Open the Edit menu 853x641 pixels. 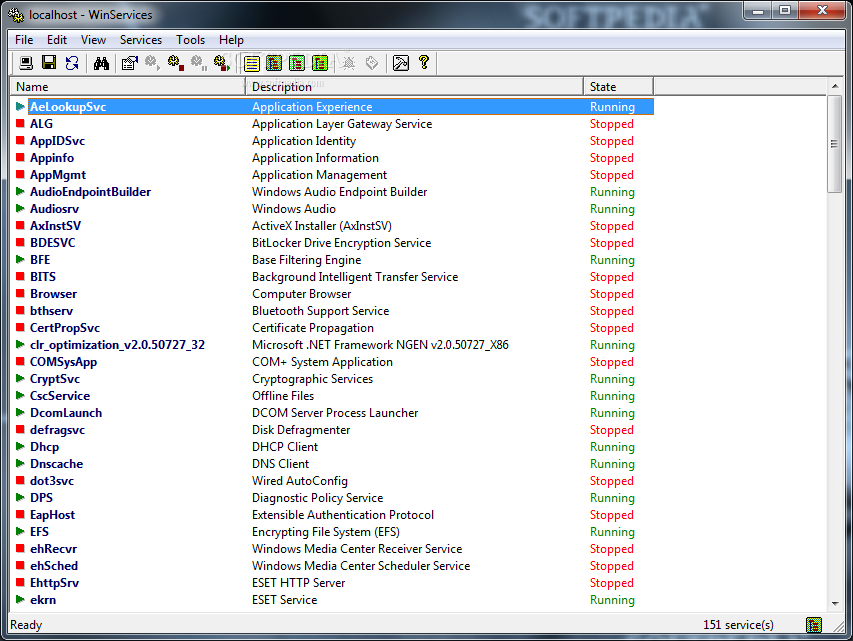pos(57,40)
